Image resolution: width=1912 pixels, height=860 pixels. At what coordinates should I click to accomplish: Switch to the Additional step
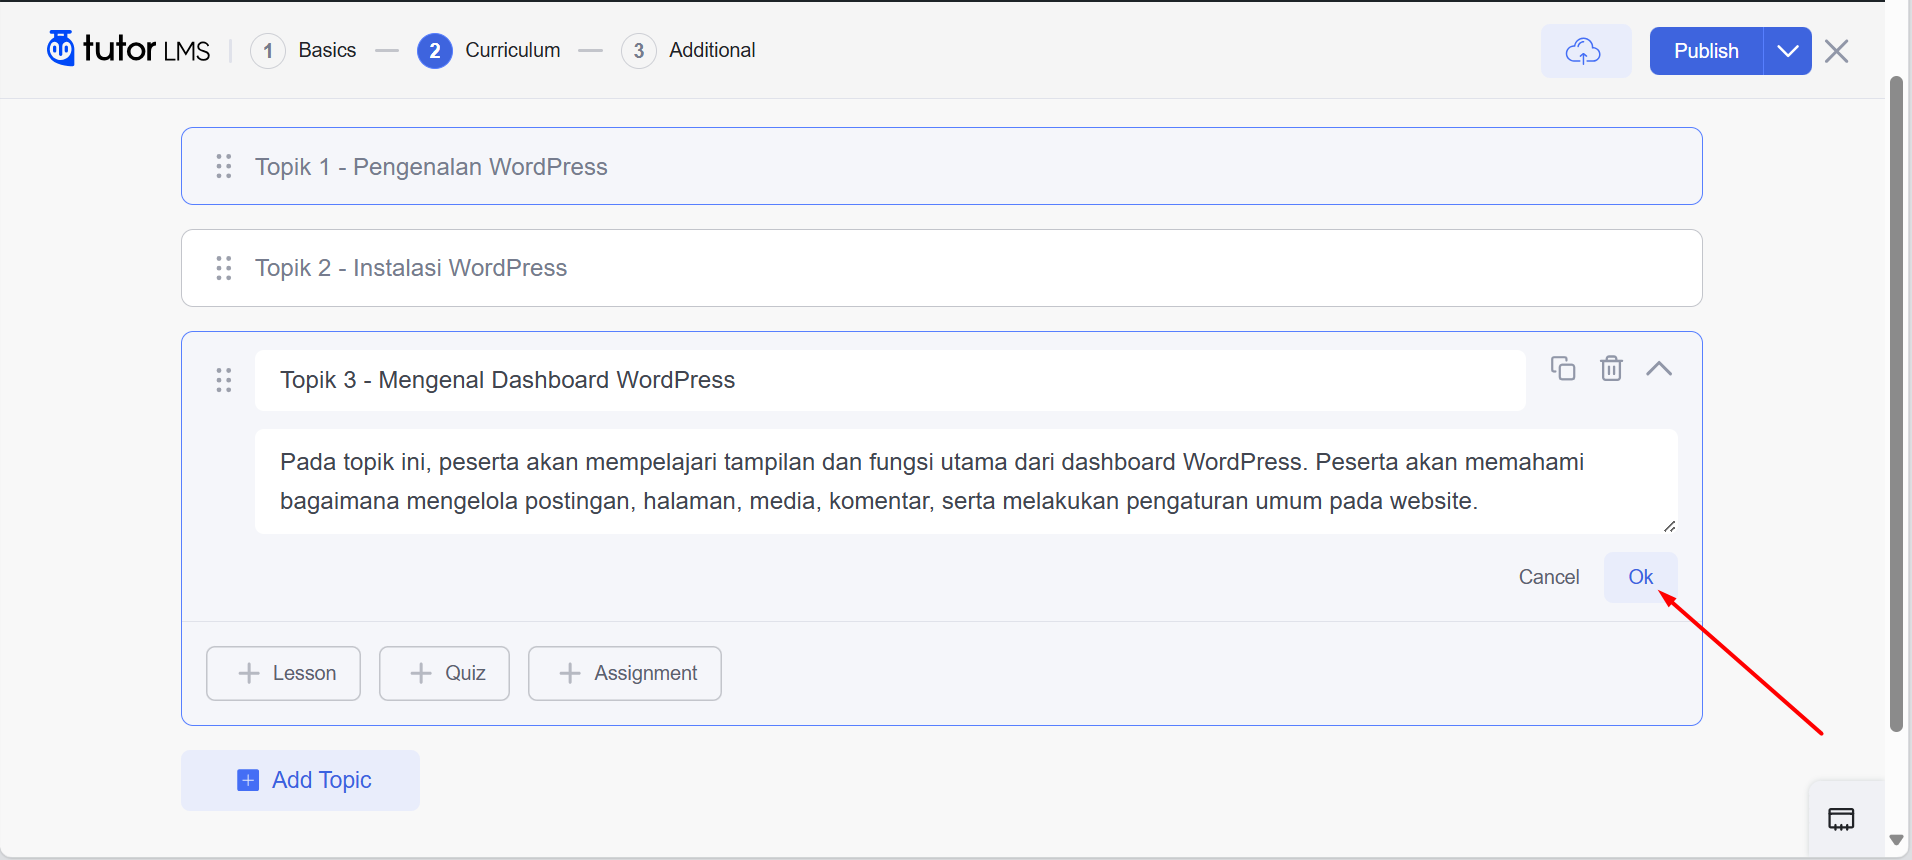pyautogui.click(x=689, y=50)
